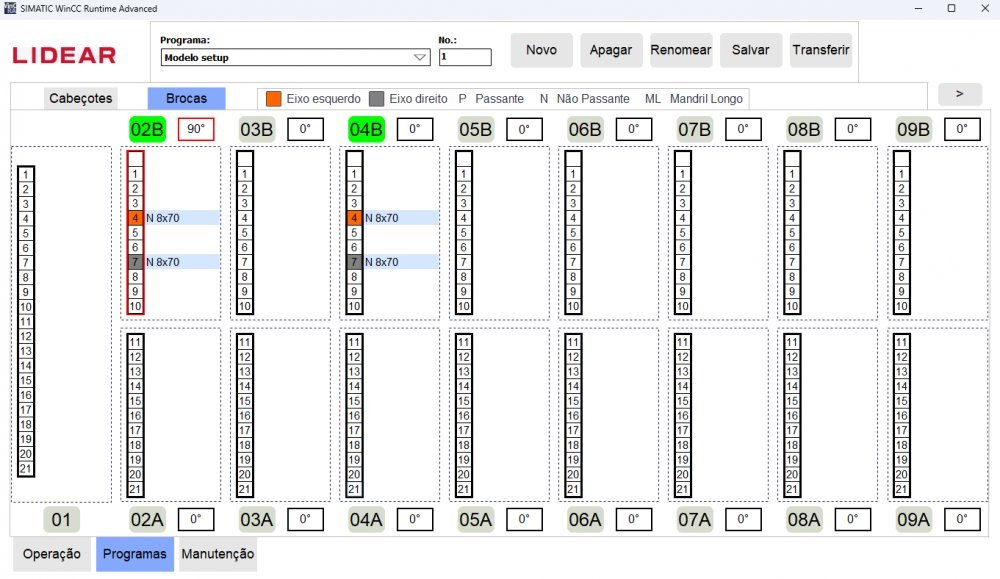Viewport: 1000px width, 579px height.
Task: Toggle head 09B button
Action: (913, 129)
